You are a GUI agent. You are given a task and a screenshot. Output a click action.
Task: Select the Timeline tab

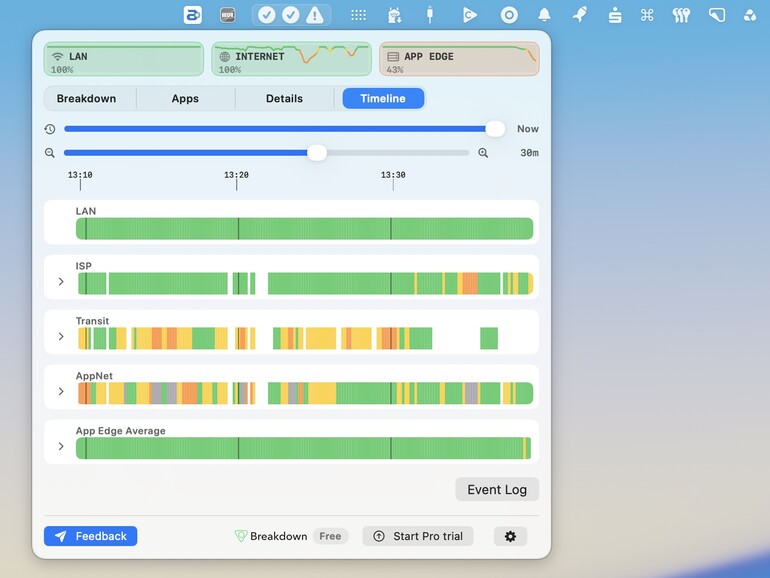pos(383,98)
